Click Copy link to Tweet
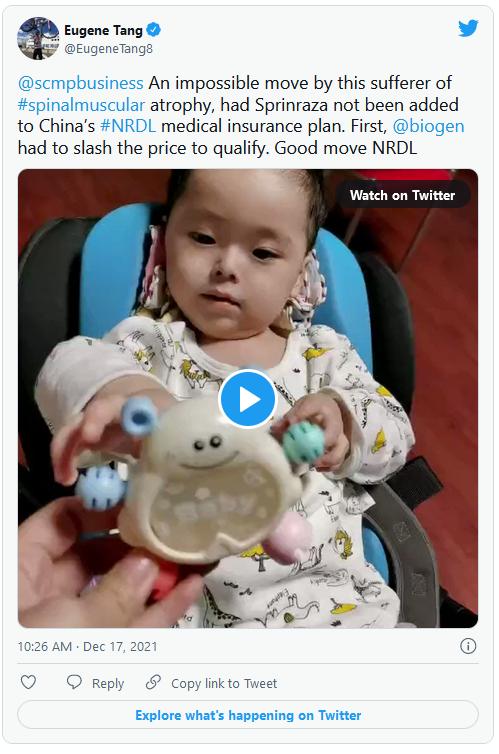This screenshot has height=754, width=499. coord(224,683)
